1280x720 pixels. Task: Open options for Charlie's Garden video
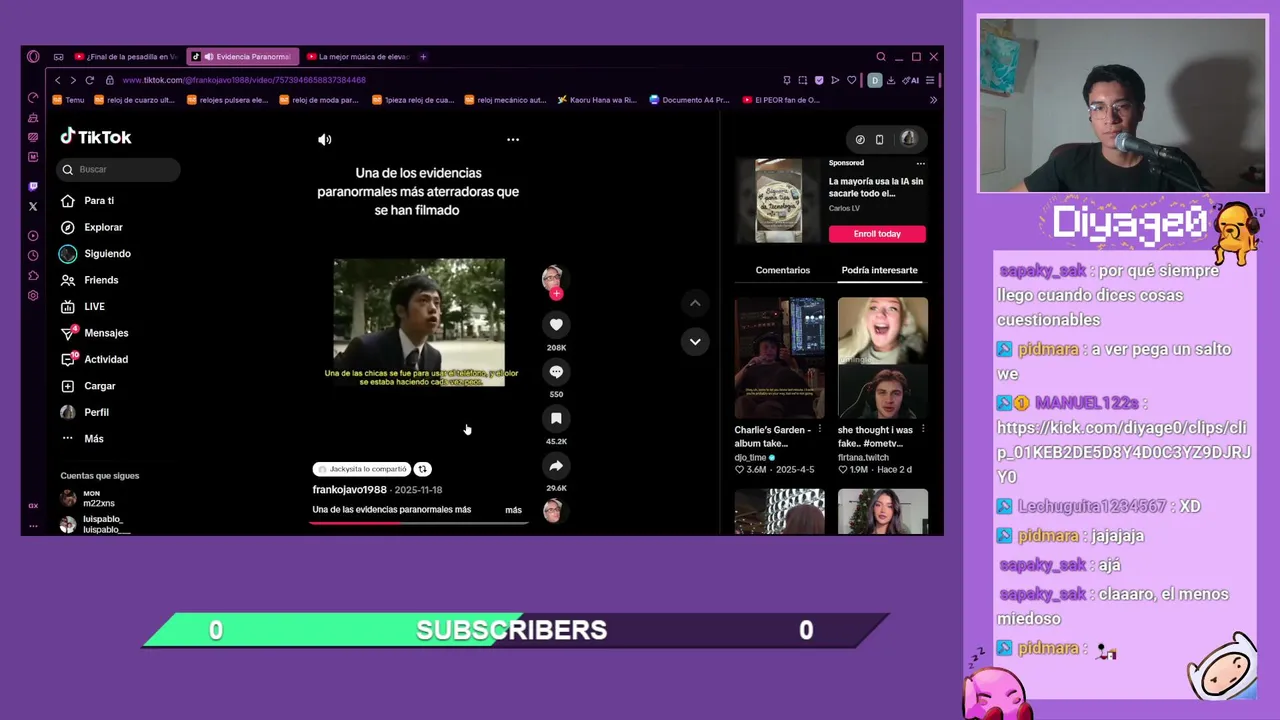coord(820,430)
